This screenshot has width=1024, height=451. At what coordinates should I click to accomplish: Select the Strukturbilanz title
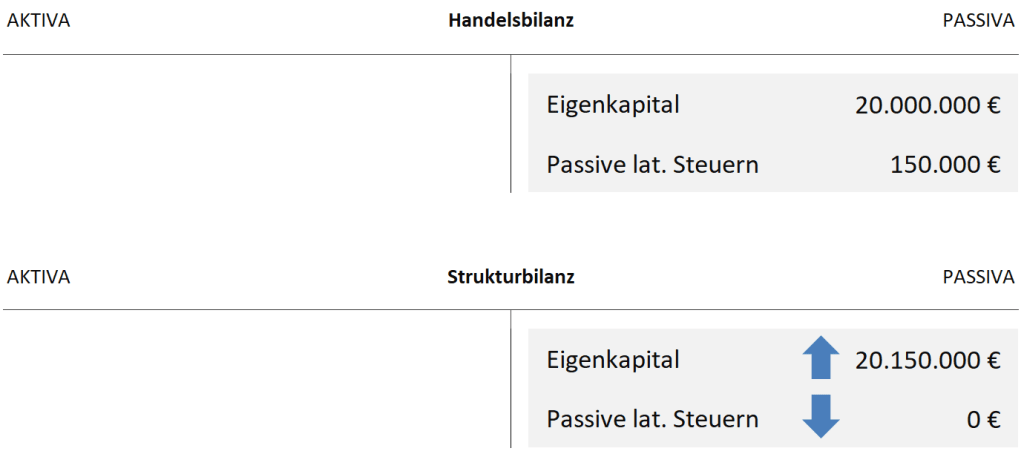pos(511,277)
